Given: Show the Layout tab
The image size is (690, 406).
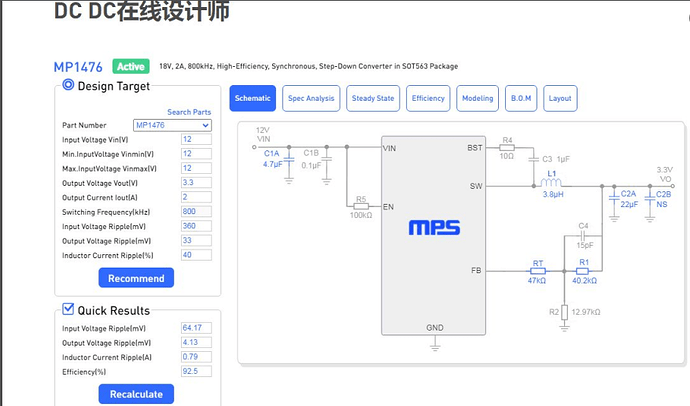Looking at the screenshot, I should [560, 98].
